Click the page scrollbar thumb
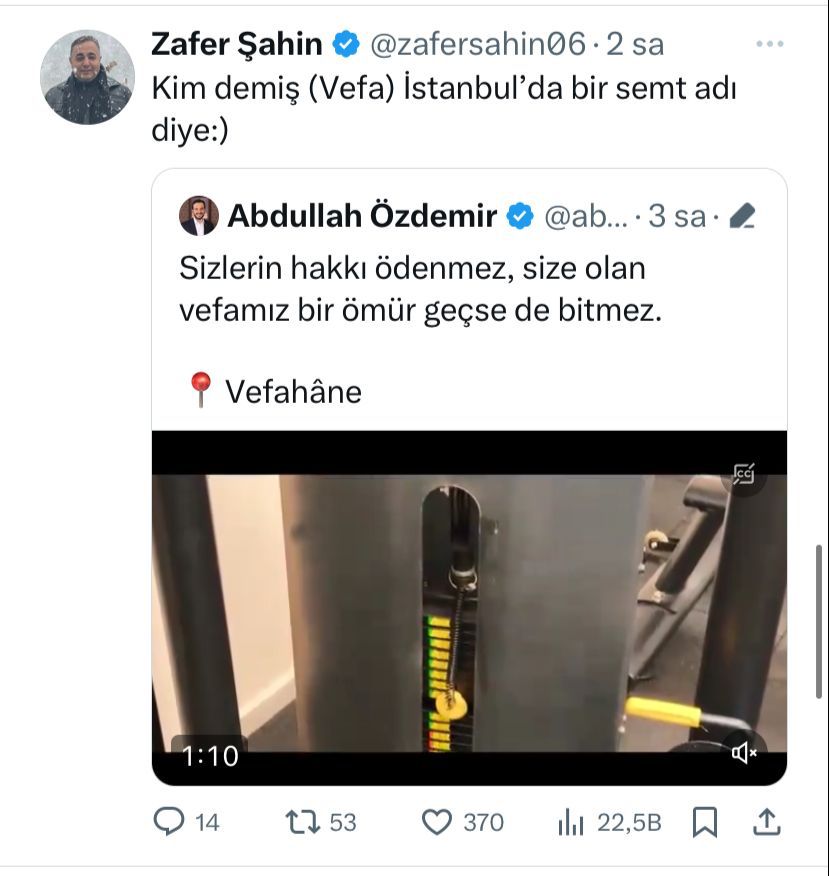The width and height of the screenshot is (829, 876). point(819,621)
